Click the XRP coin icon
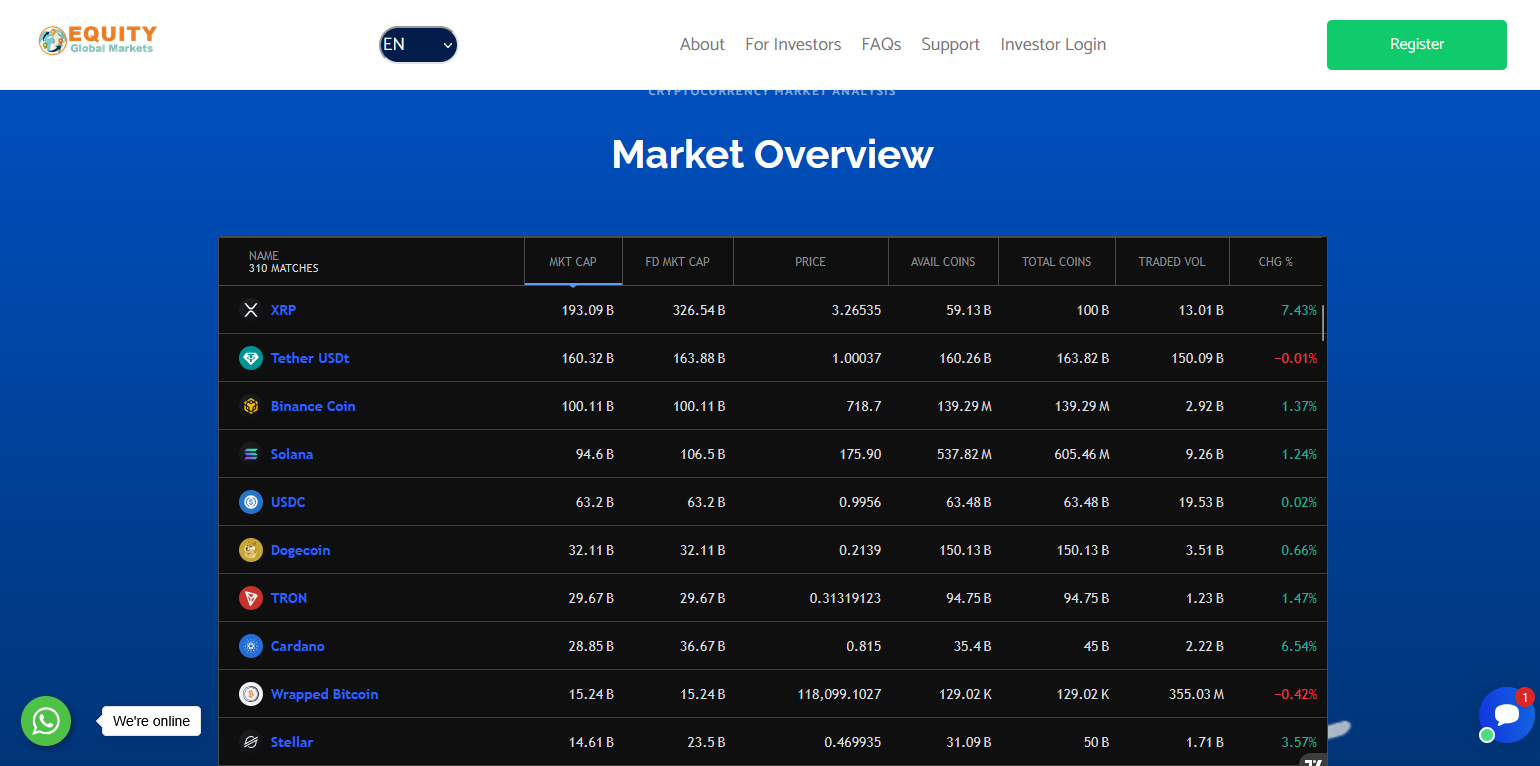 [251, 310]
